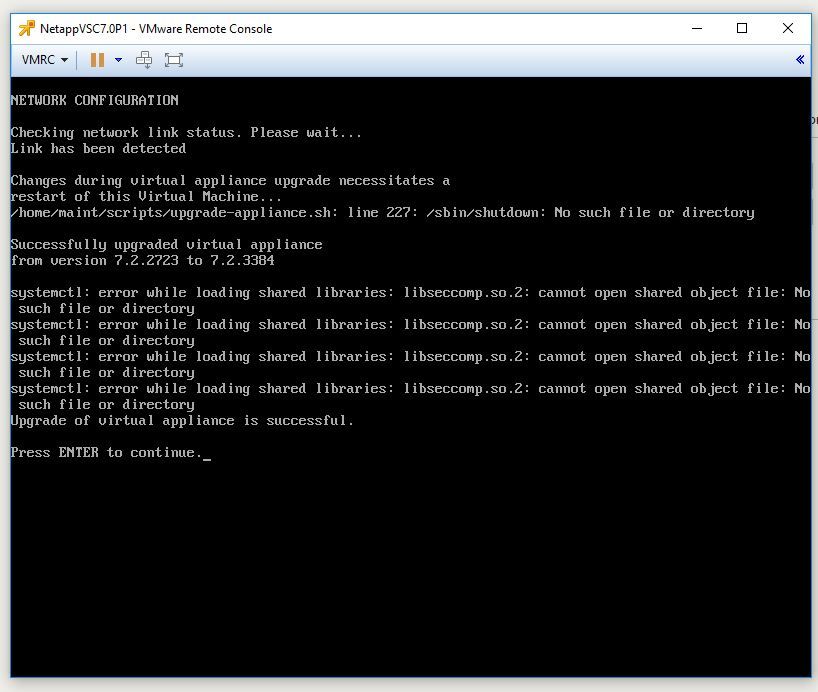818x692 pixels.
Task: Click the upgrade-appliance.sh shutdown error line
Action: (382, 212)
